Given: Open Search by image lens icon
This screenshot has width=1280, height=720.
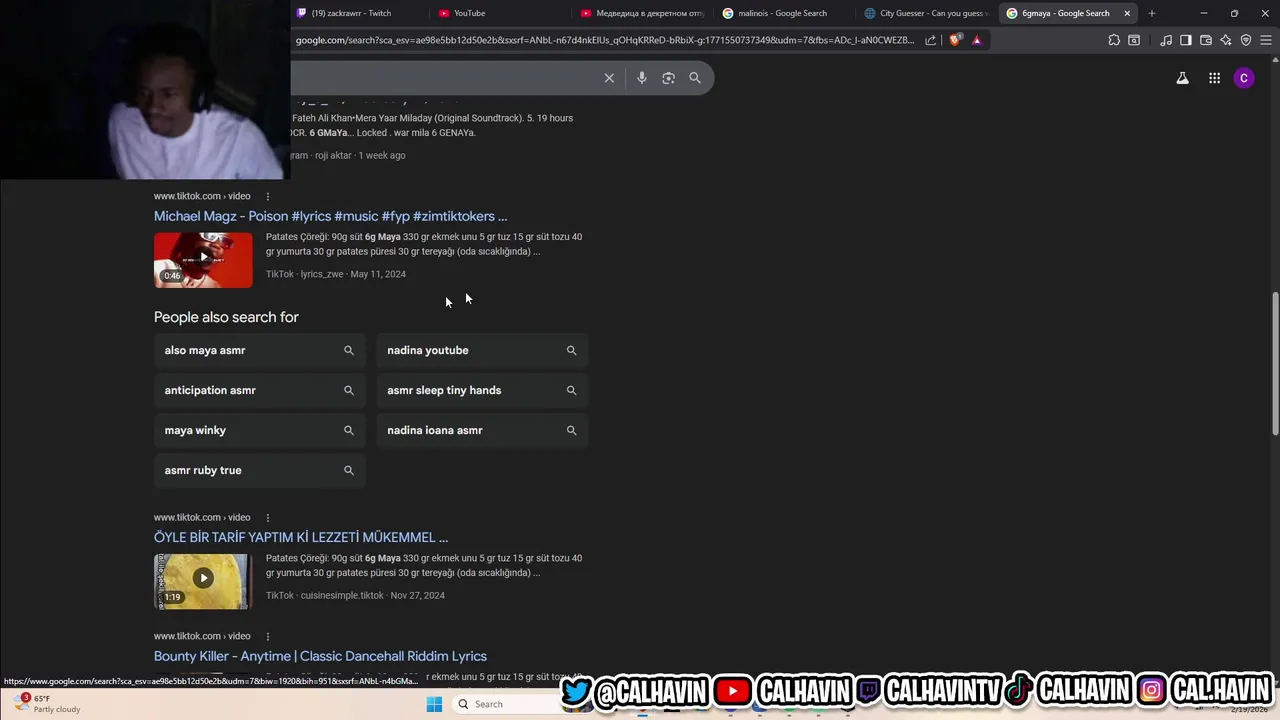Looking at the screenshot, I should pos(668,78).
